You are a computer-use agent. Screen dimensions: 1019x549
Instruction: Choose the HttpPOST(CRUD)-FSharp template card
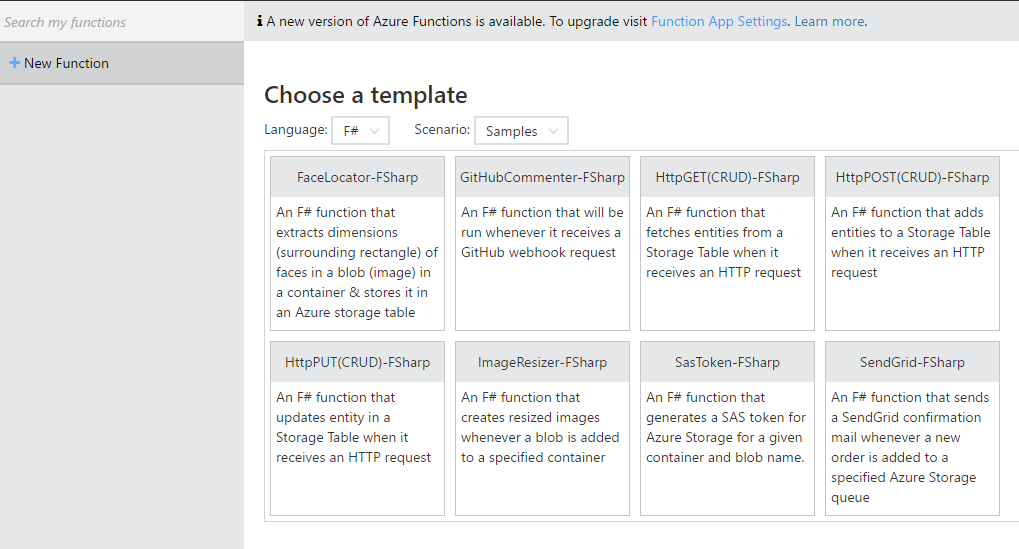click(912, 178)
